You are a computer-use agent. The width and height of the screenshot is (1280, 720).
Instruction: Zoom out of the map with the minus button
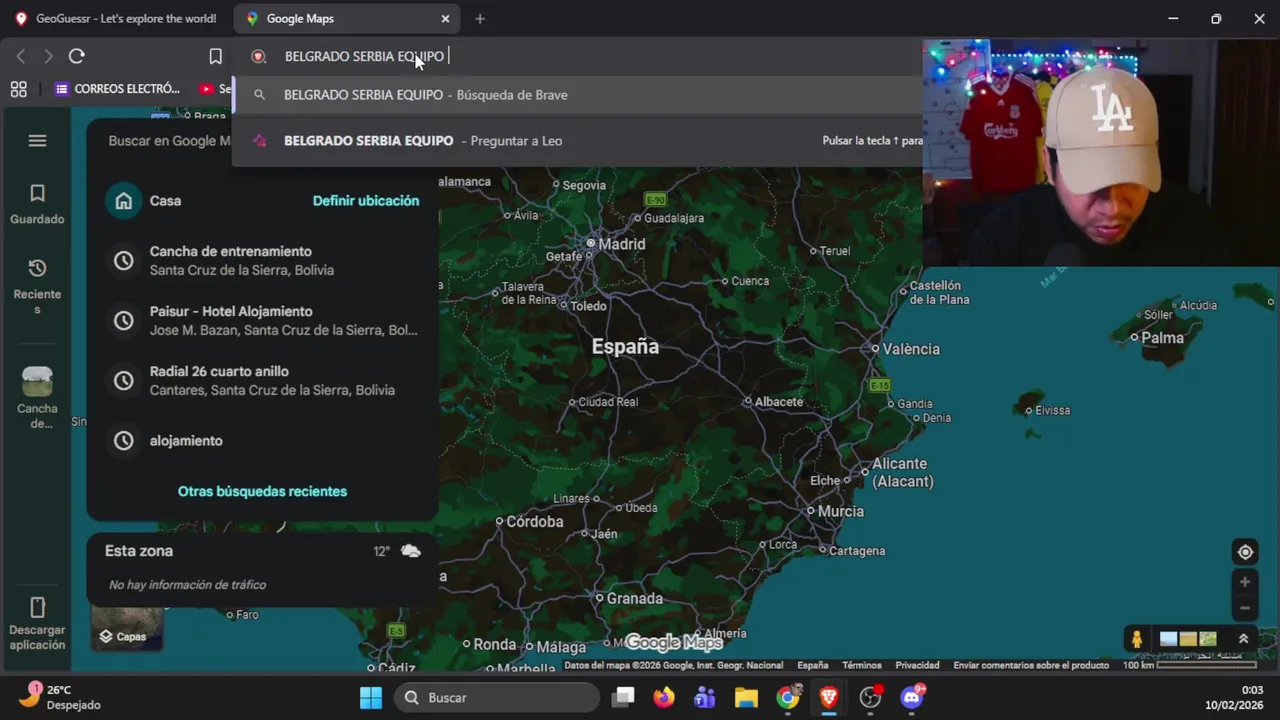click(x=1245, y=608)
